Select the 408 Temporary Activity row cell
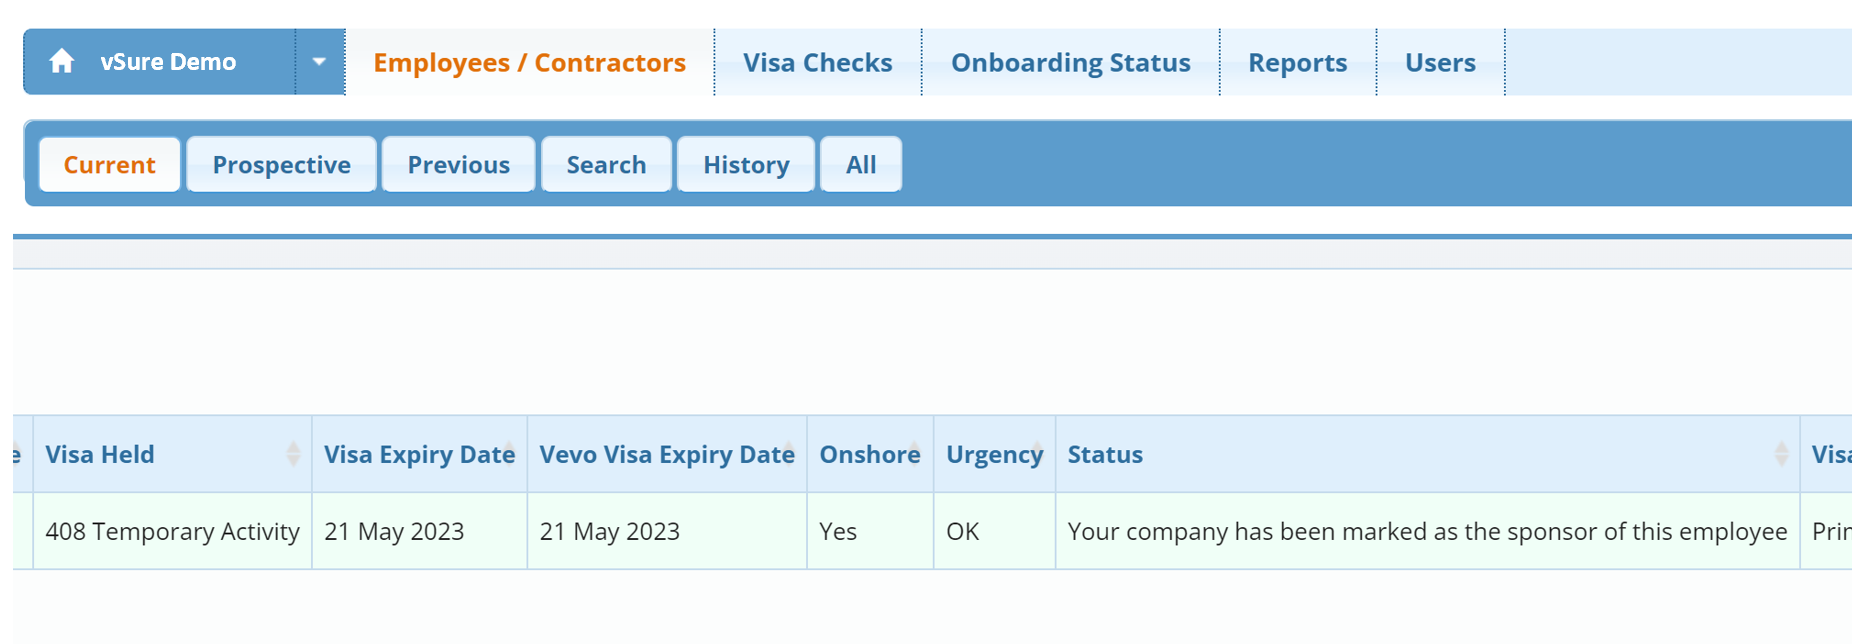The image size is (1852, 644). (x=172, y=532)
